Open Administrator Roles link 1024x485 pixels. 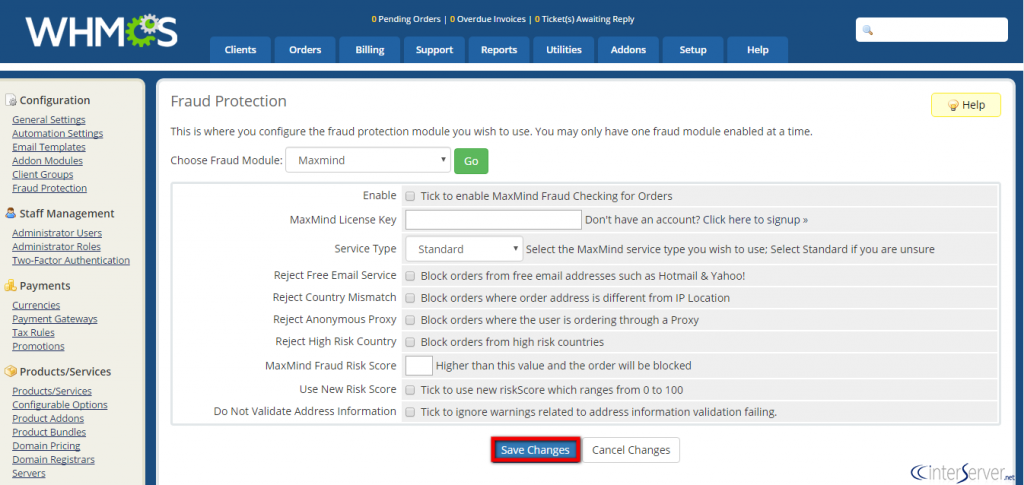click(56, 247)
